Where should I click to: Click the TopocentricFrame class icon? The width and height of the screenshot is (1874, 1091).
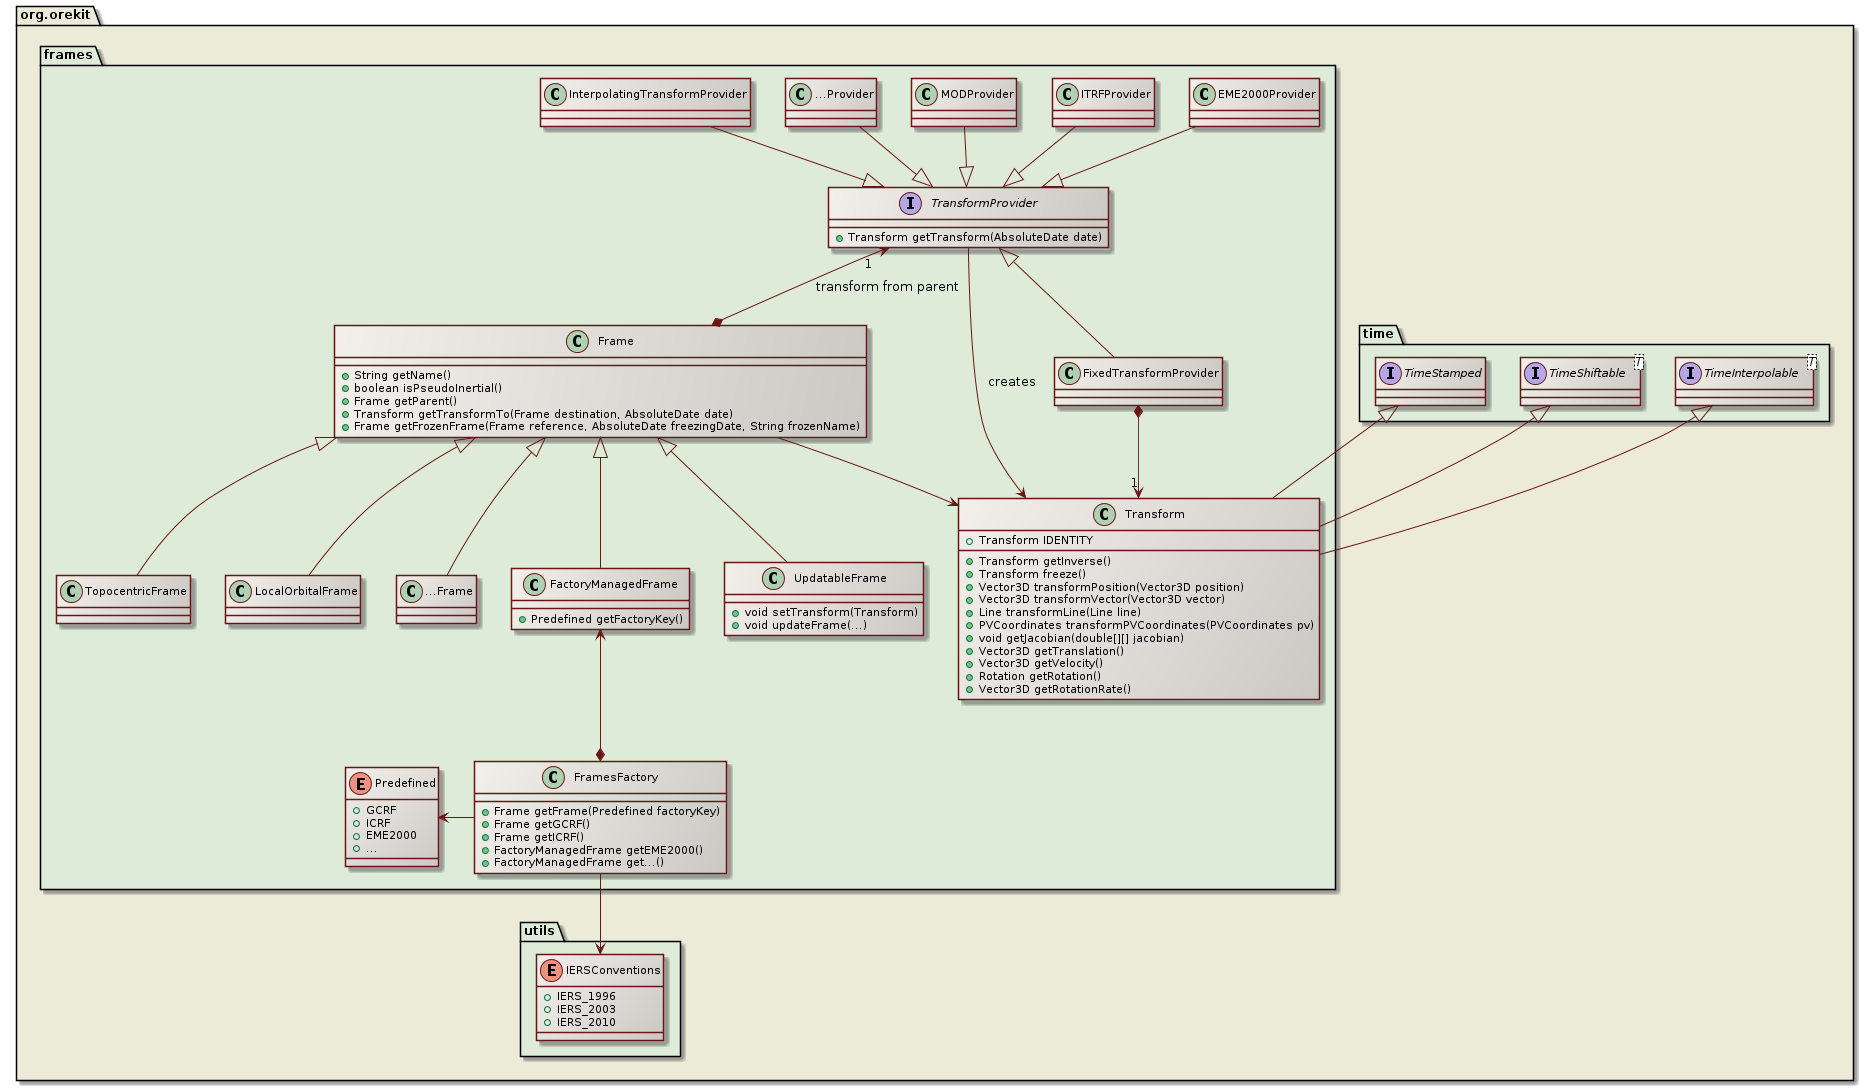tap(70, 591)
